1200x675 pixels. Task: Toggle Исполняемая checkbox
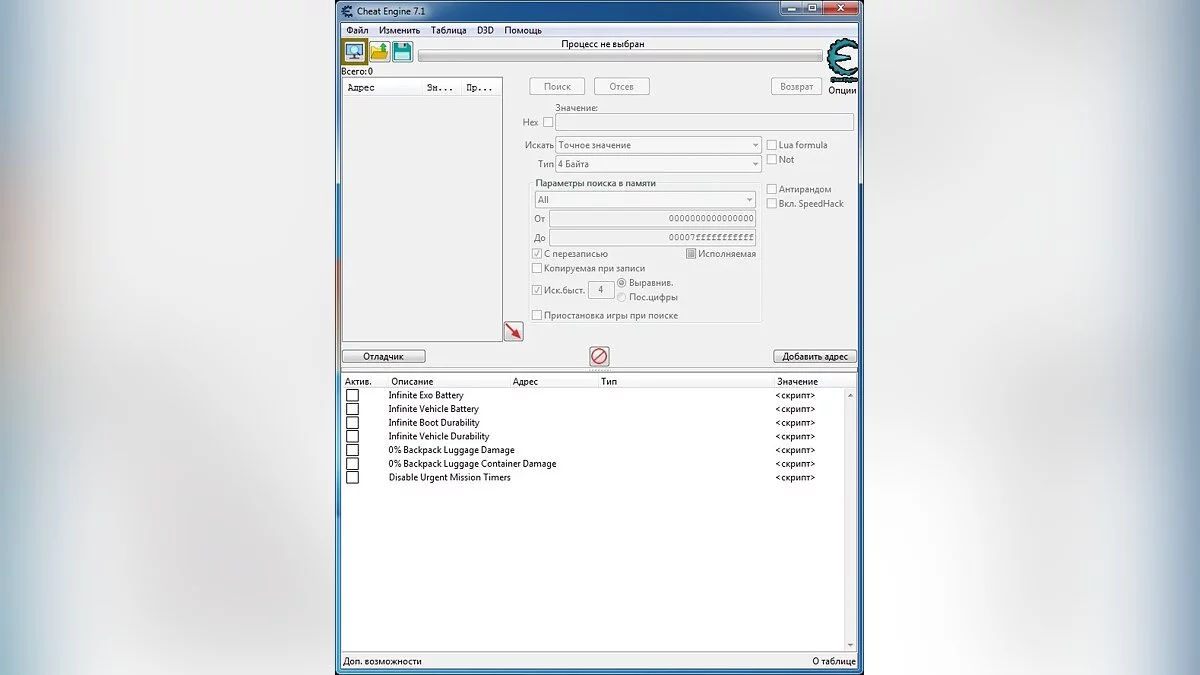coord(691,254)
